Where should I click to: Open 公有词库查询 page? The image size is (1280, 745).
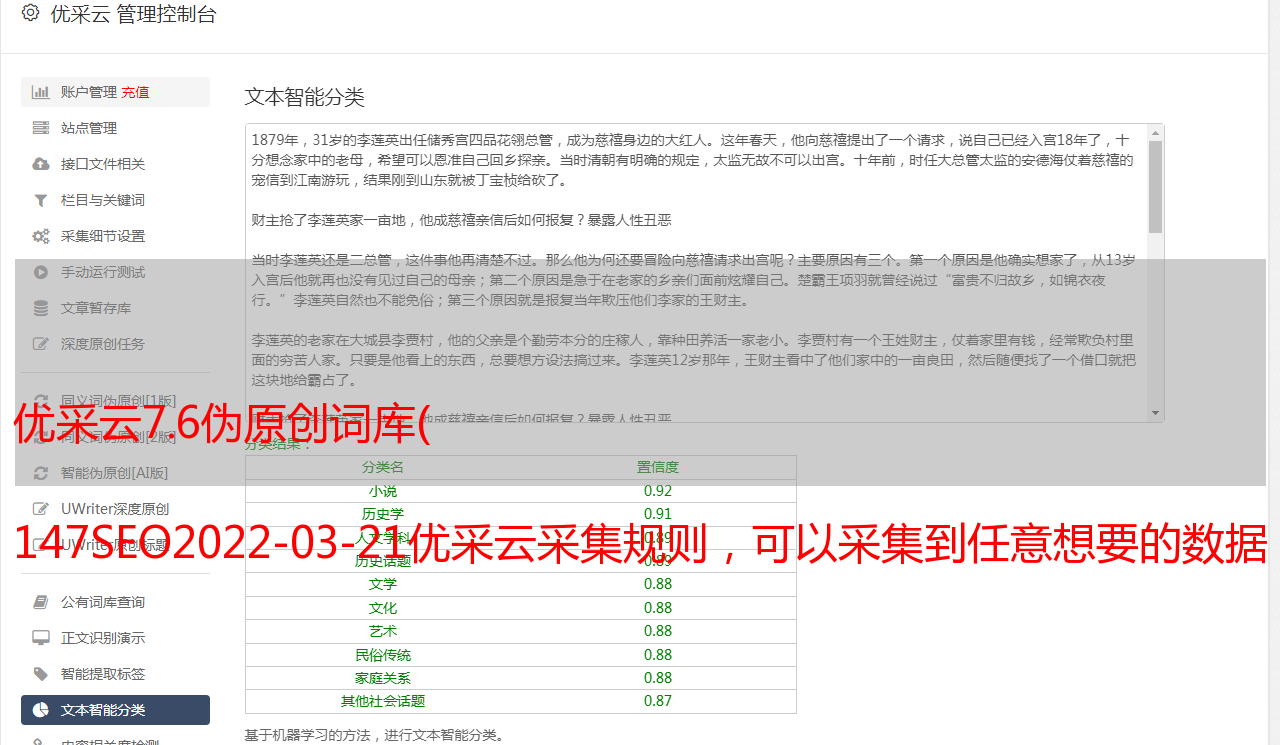point(115,602)
